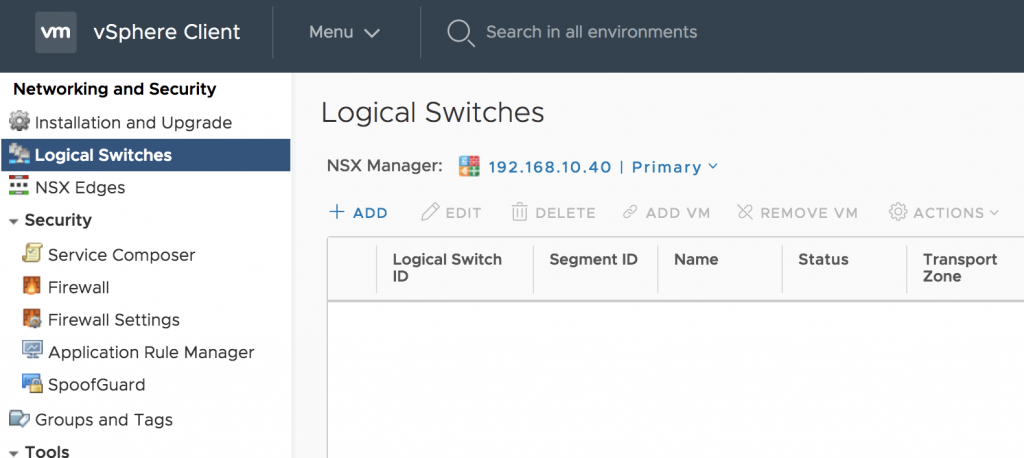Click the REMOVE VM button
The height and width of the screenshot is (458, 1024).
coord(797,212)
